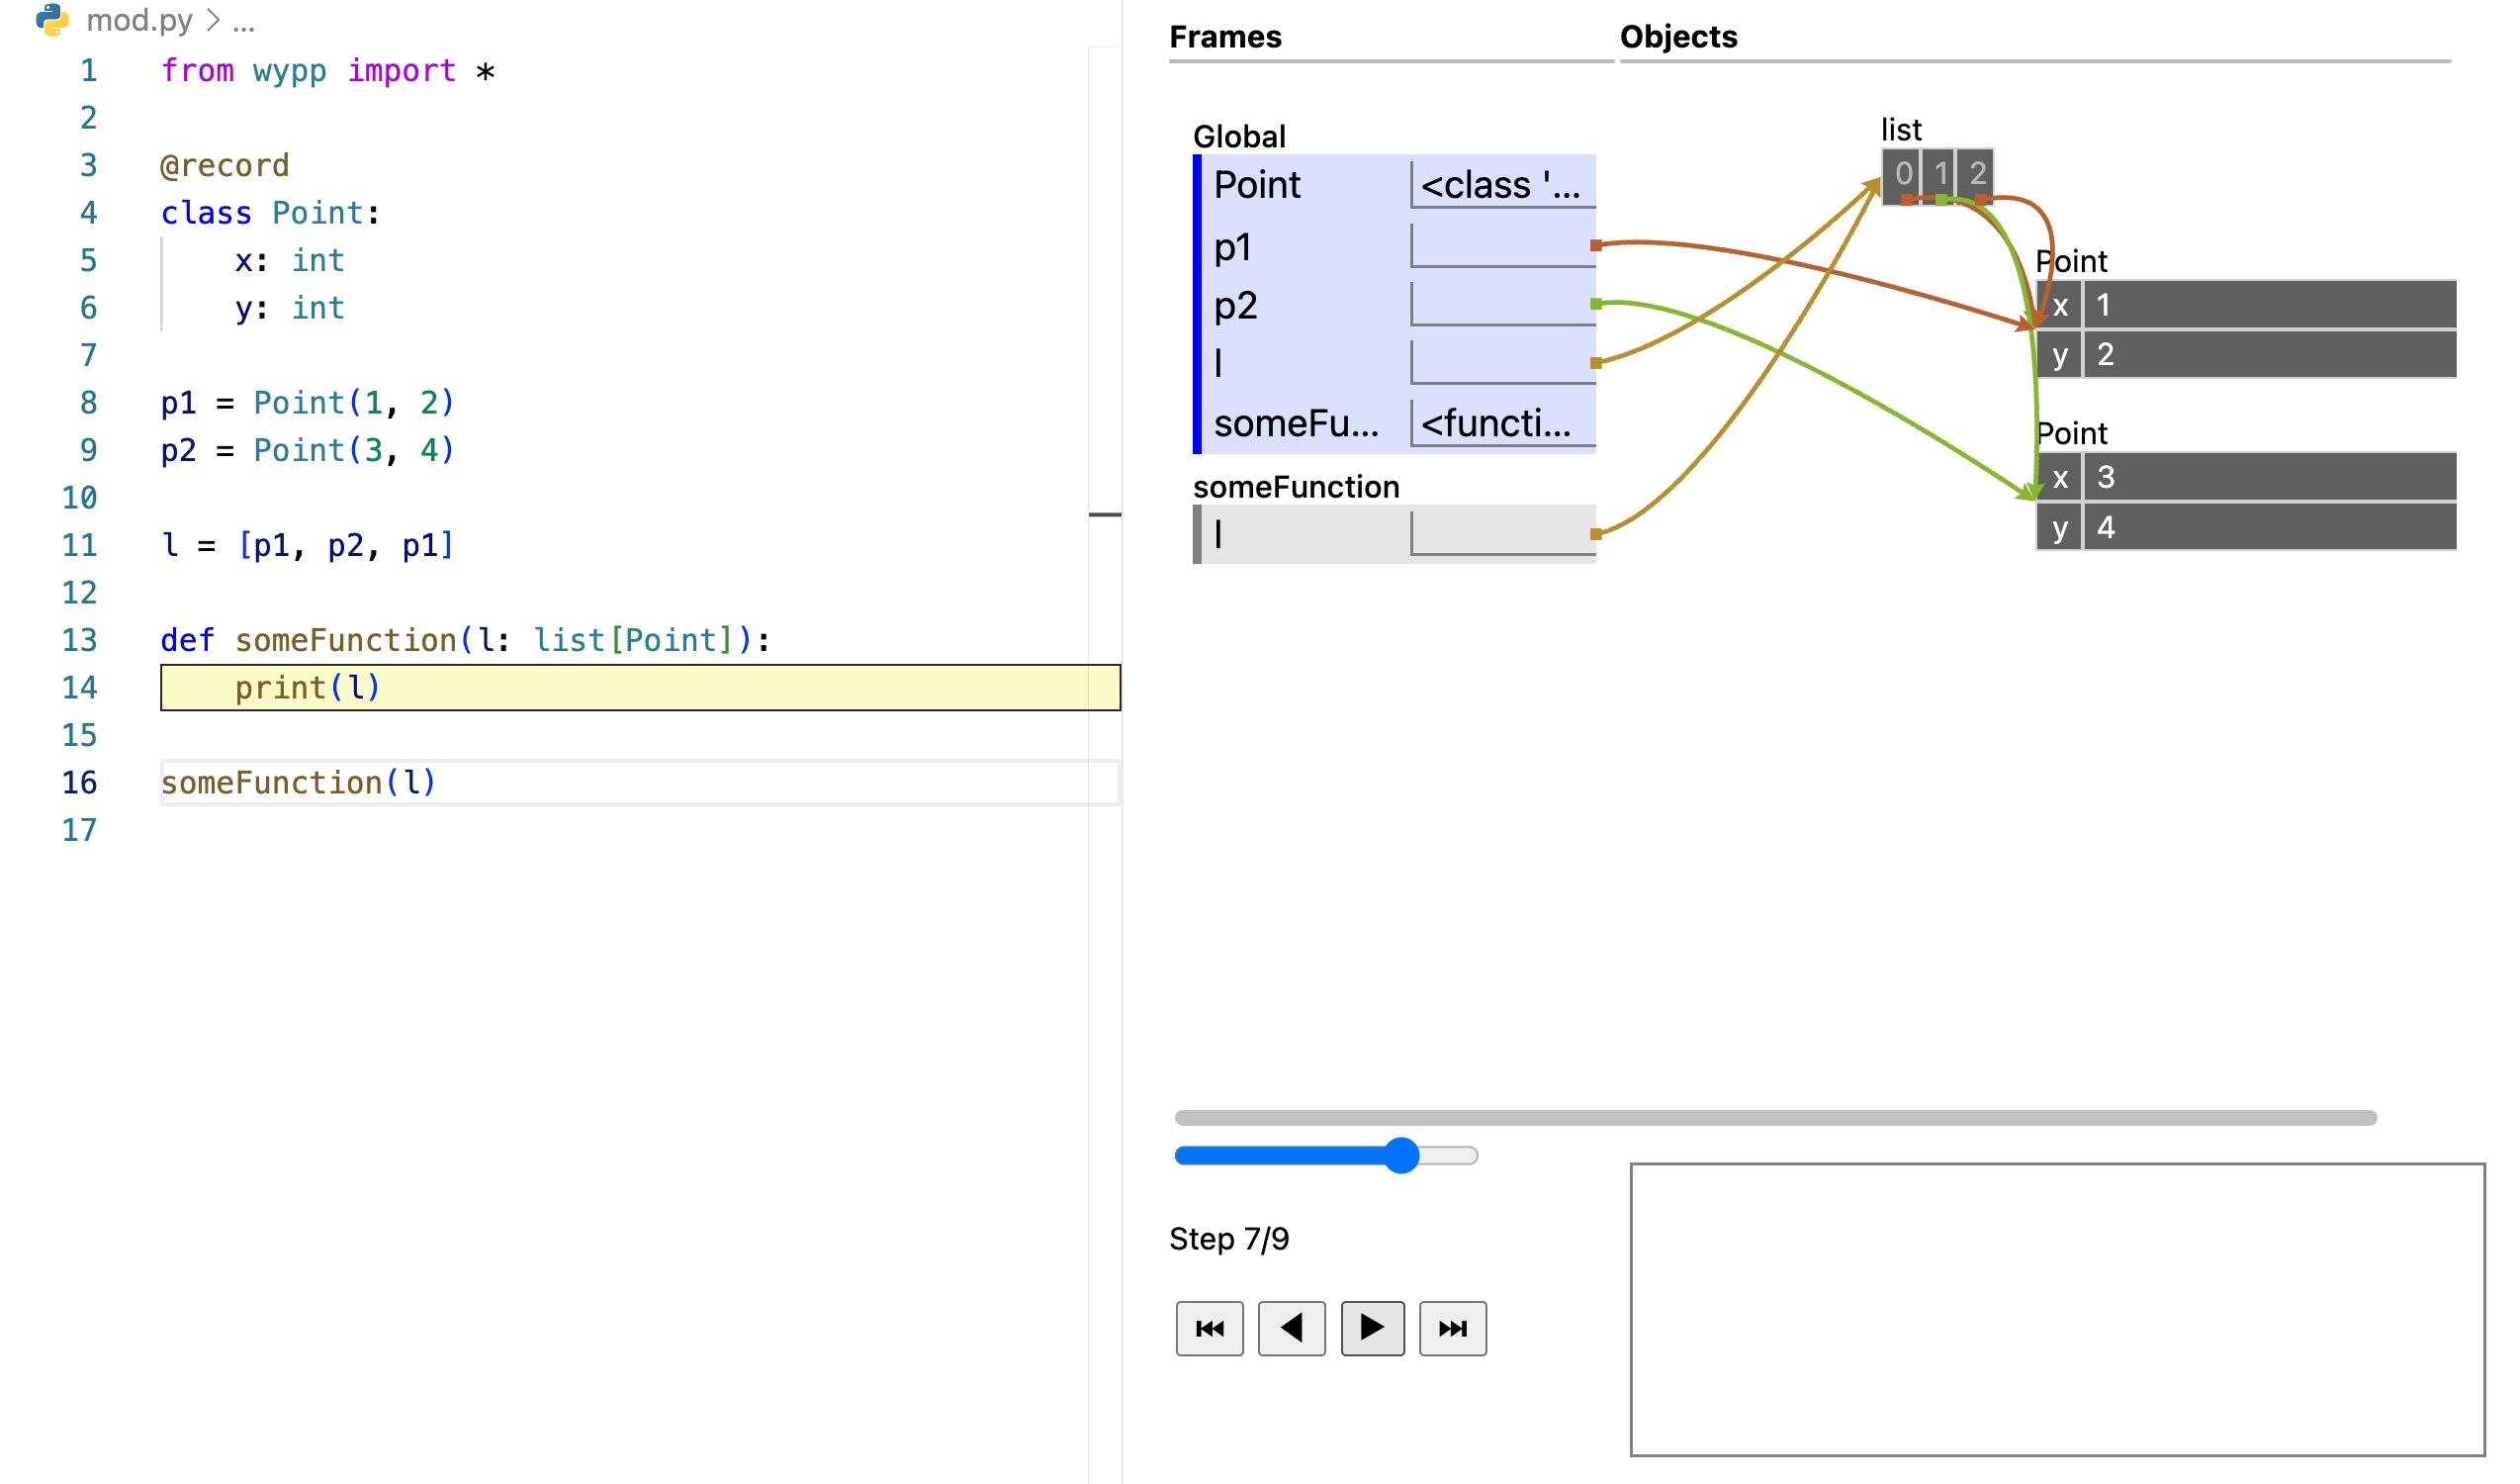This screenshot has height=1484, width=2520.
Task: Select the Point class entry showing <class '...
Action: pyautogui.click(x=1498, y=184)
